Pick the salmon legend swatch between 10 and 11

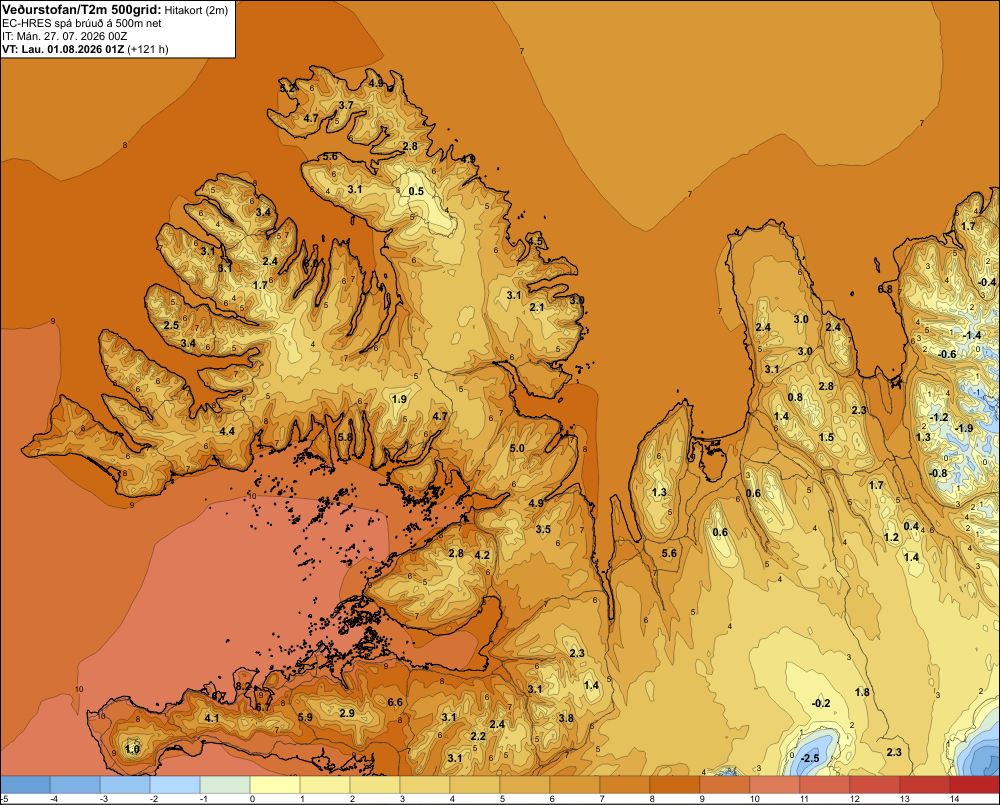(775, 785)
